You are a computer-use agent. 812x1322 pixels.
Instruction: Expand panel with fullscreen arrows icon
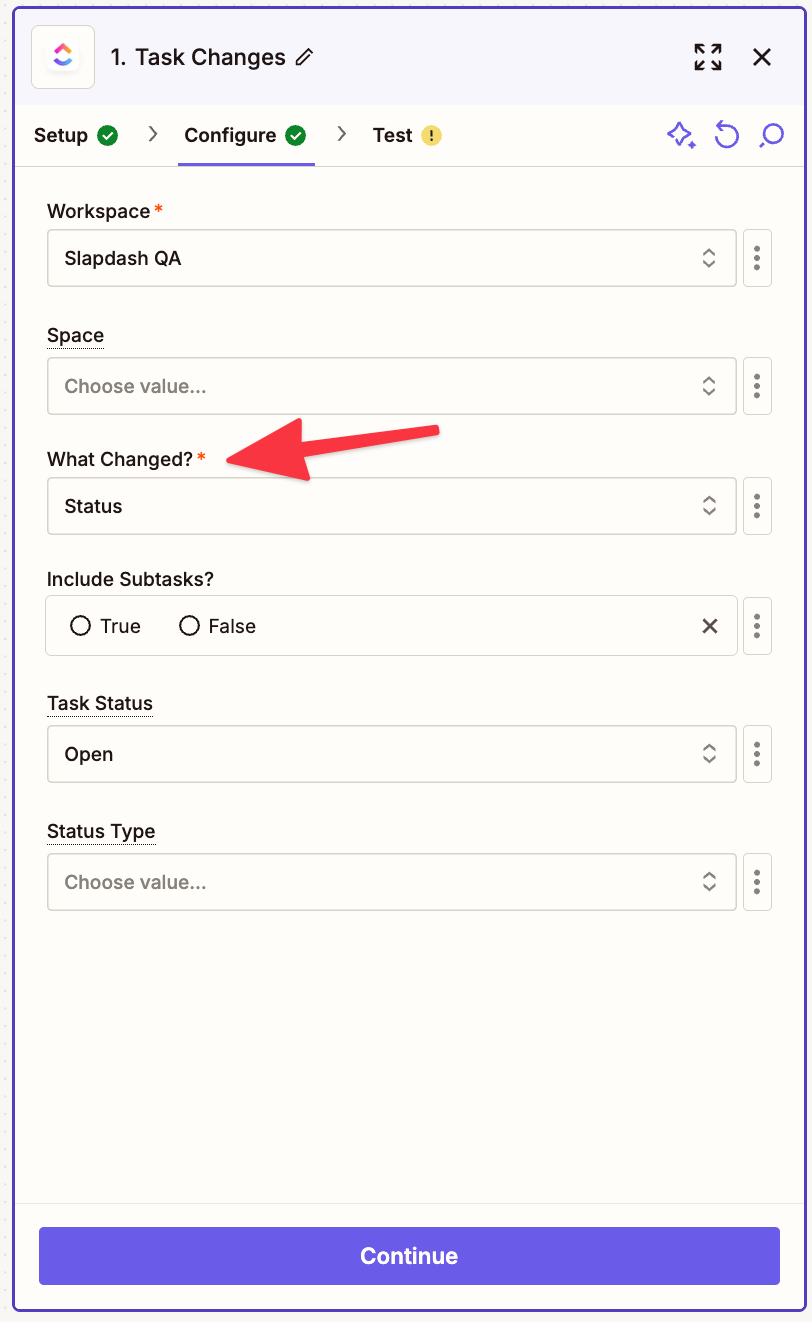tap(708, 57)
